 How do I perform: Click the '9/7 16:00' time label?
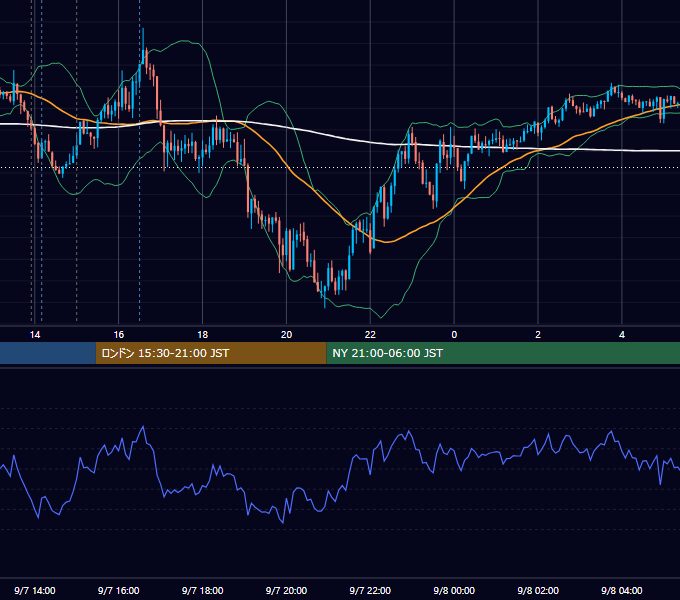click(x=118, y=590)
